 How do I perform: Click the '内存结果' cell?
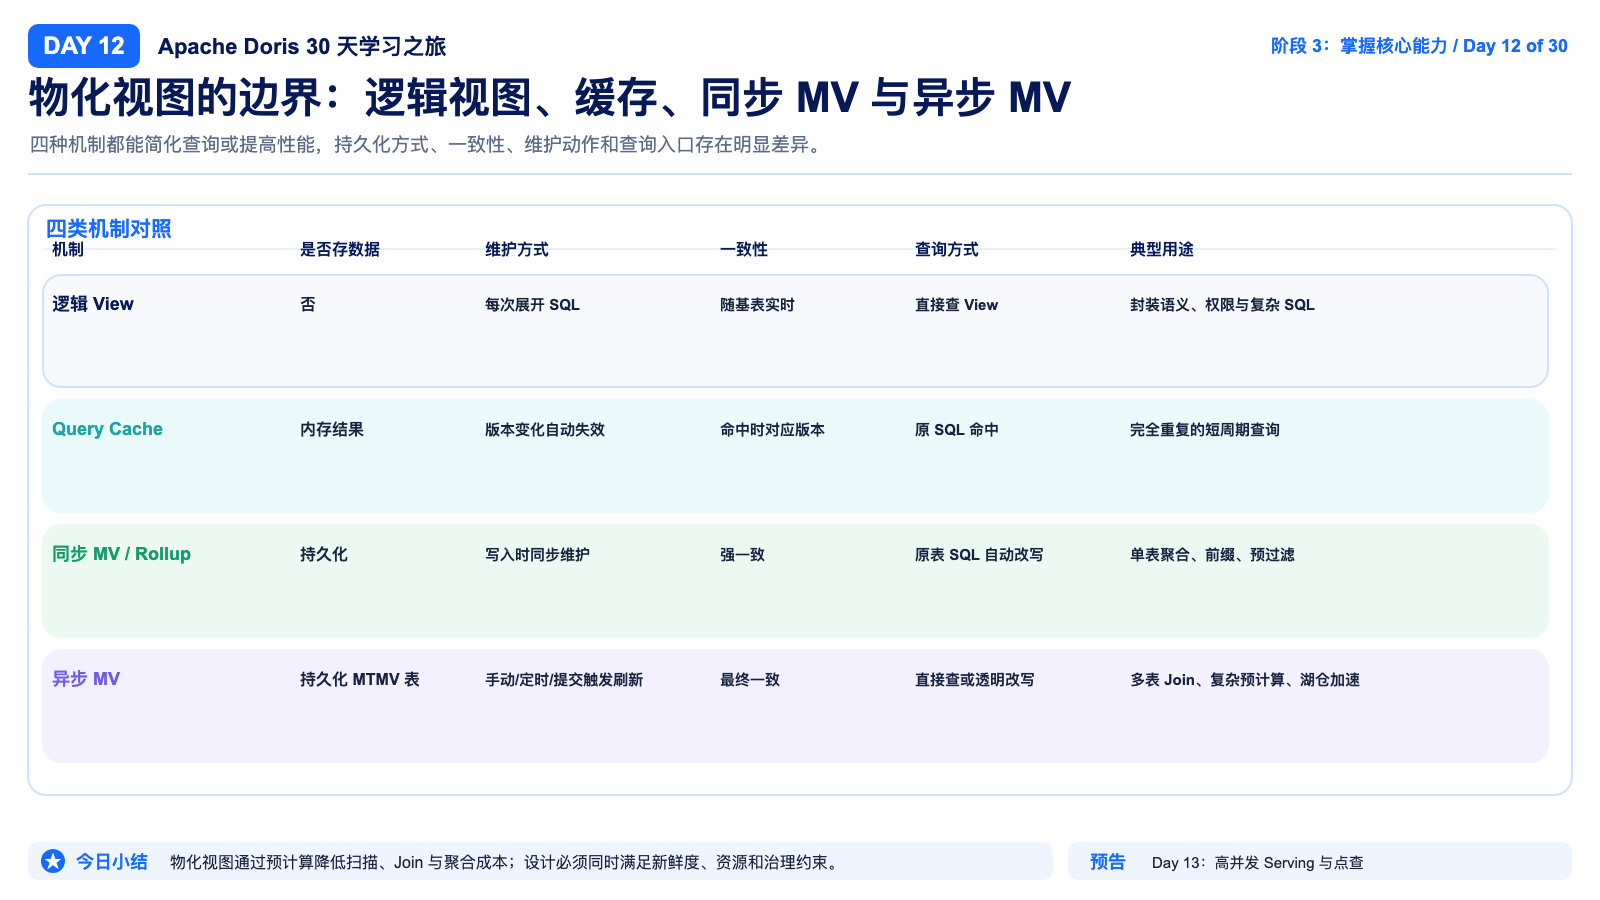[x=332, y=429]
